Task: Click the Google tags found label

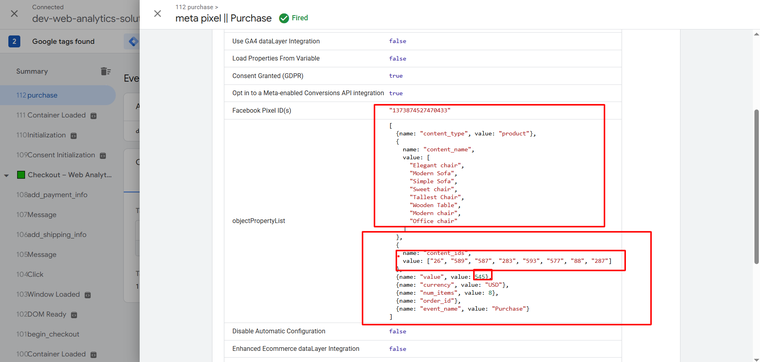Action: pos(63,42)
